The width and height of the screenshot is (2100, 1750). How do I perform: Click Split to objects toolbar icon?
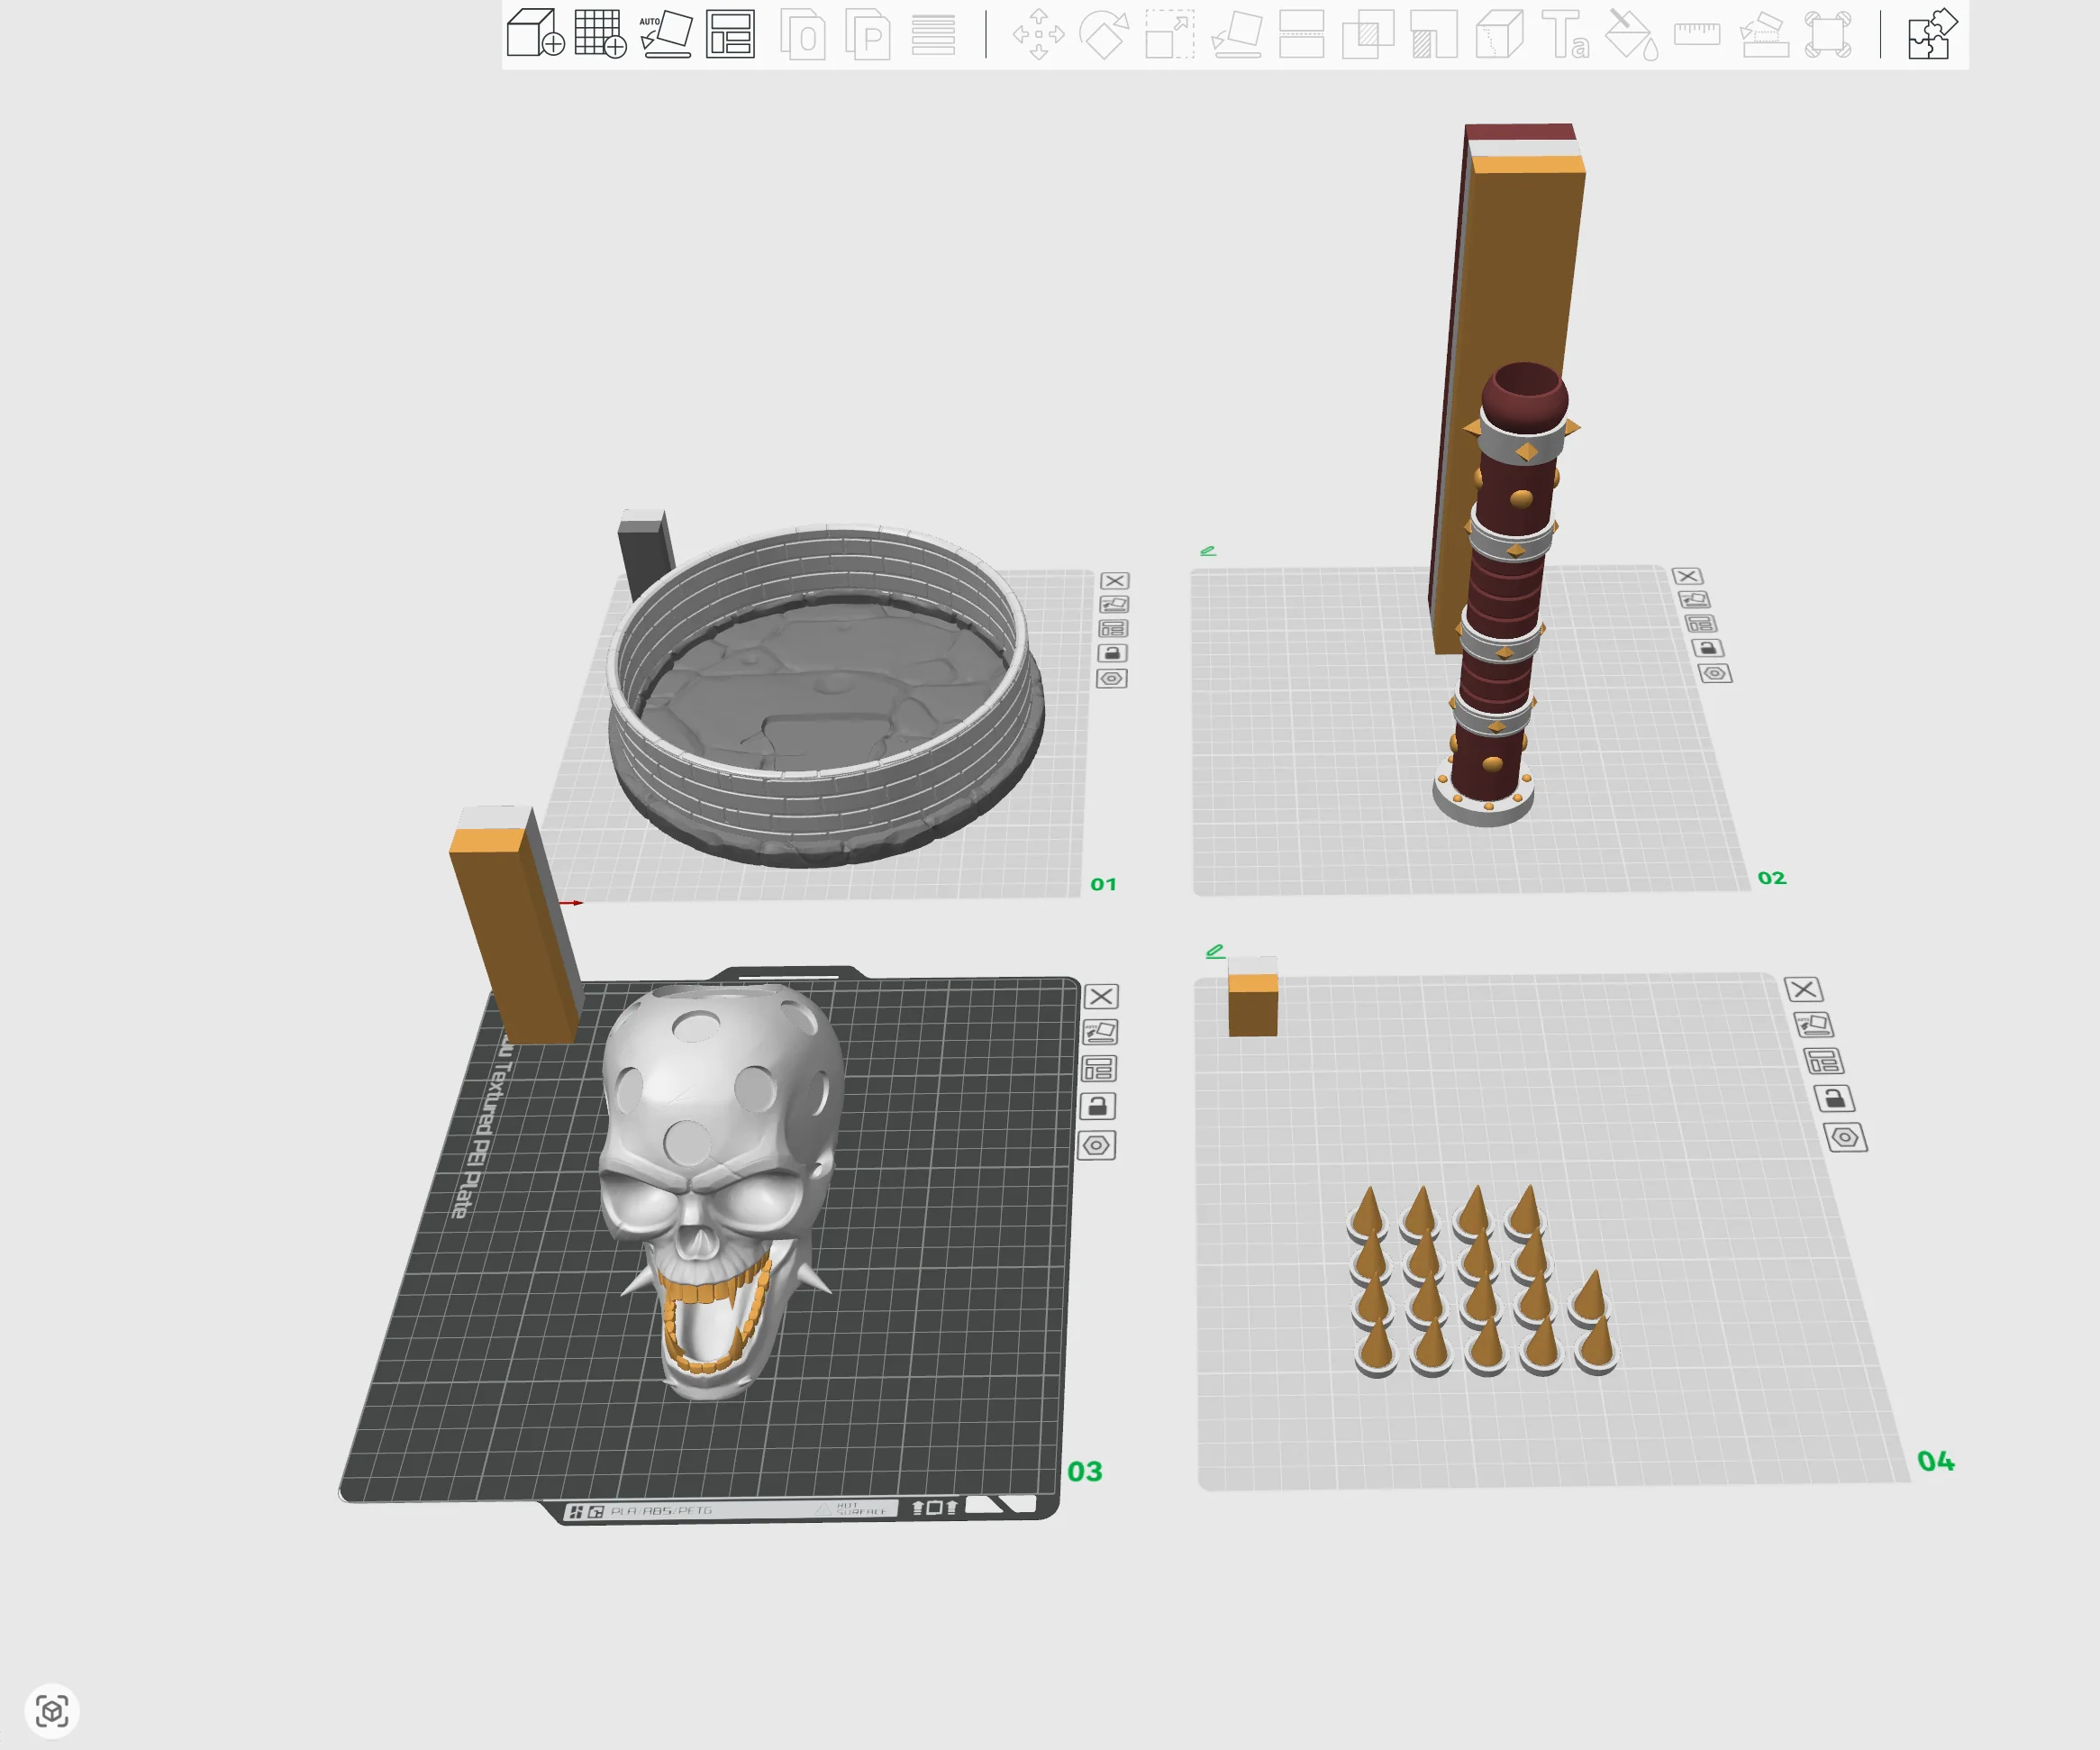coord(803,34)
